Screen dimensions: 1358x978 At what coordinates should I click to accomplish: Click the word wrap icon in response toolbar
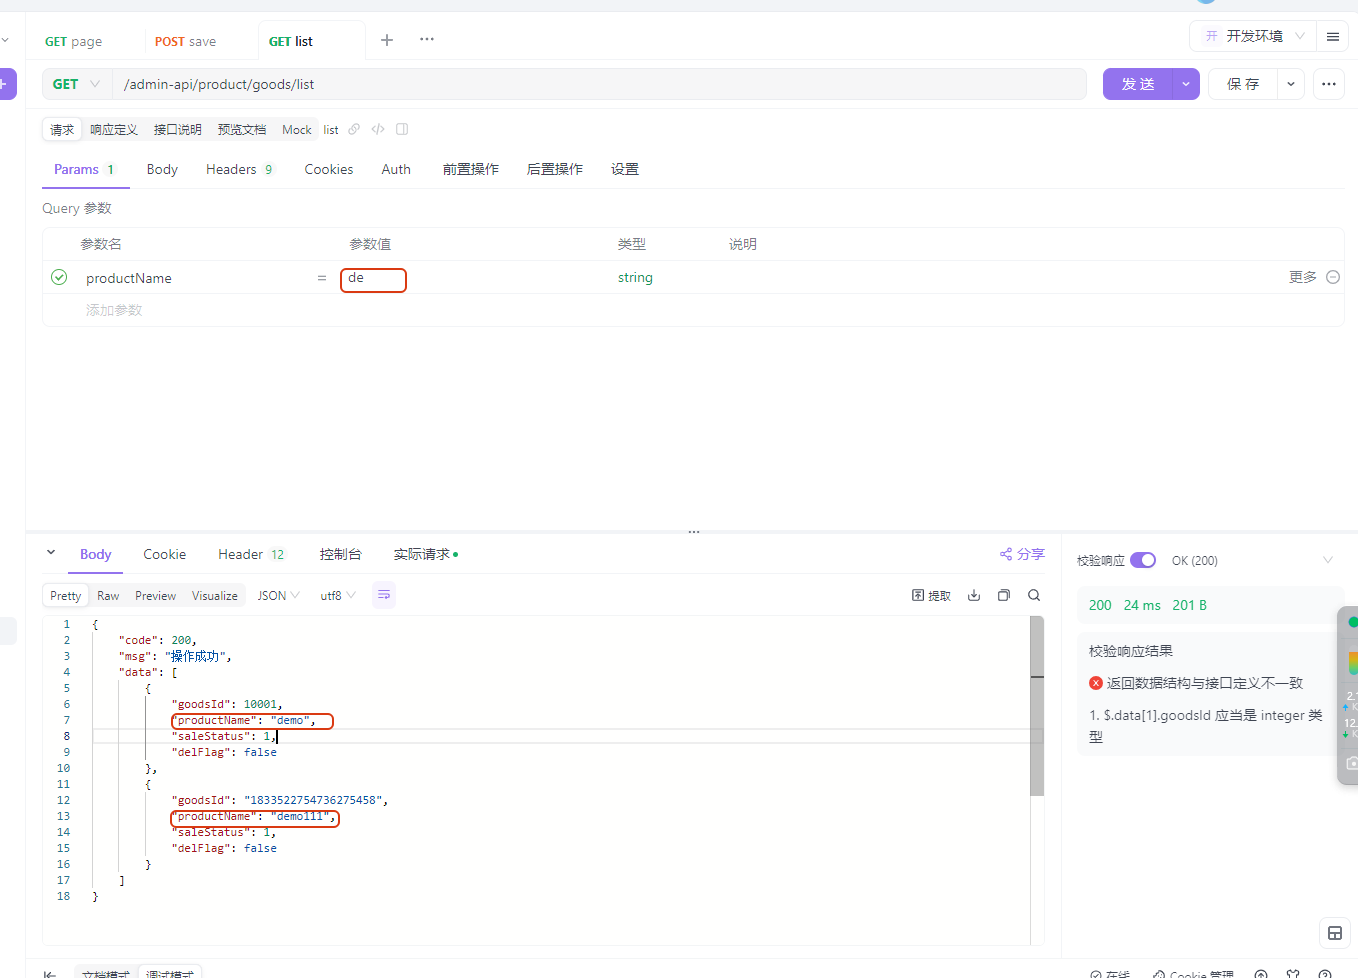pos(384,595)
